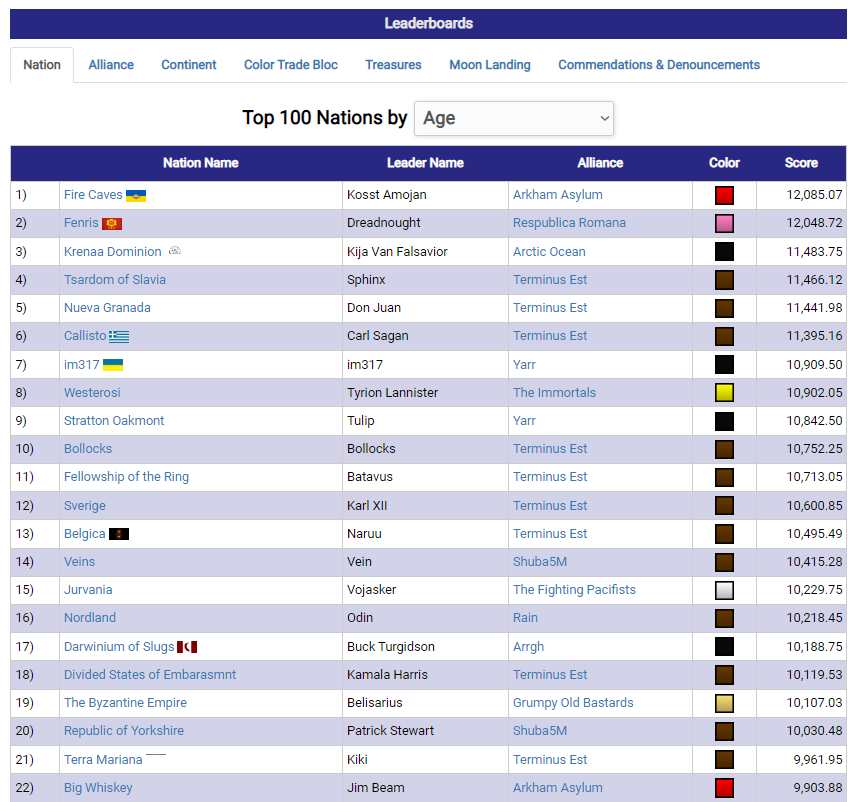Click the small flag beside Terra Mariana
Image resolution: width=848 pixels, height=802 pixels.
pyautogui.click(x=156, y=755)
